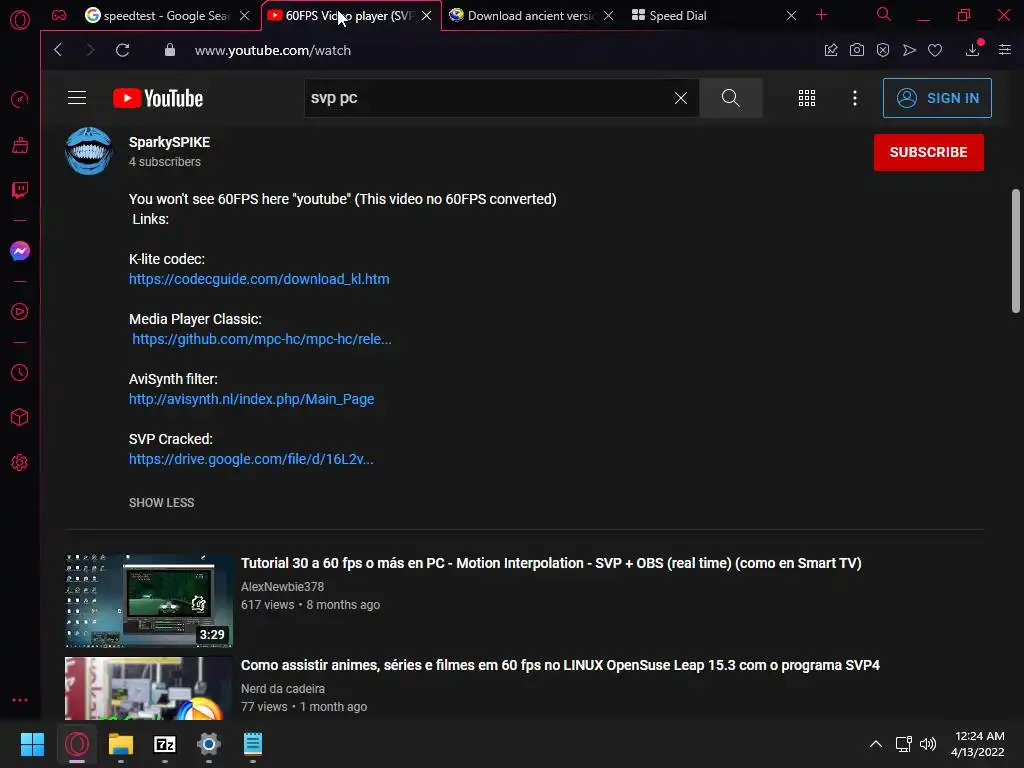This screenshot has height=768, width=1024.
Task: Open YouTube settings three-dots menu
Action: (855, 98)
